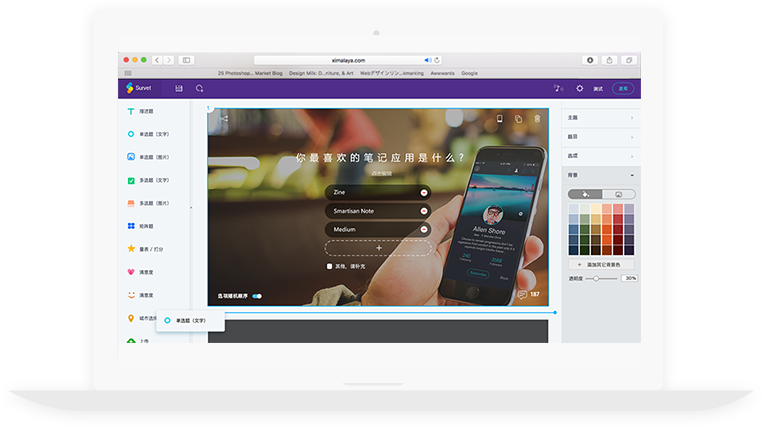
Task: Open the music note sound settings
Action: pyautogui.click(x=558, y=88)
